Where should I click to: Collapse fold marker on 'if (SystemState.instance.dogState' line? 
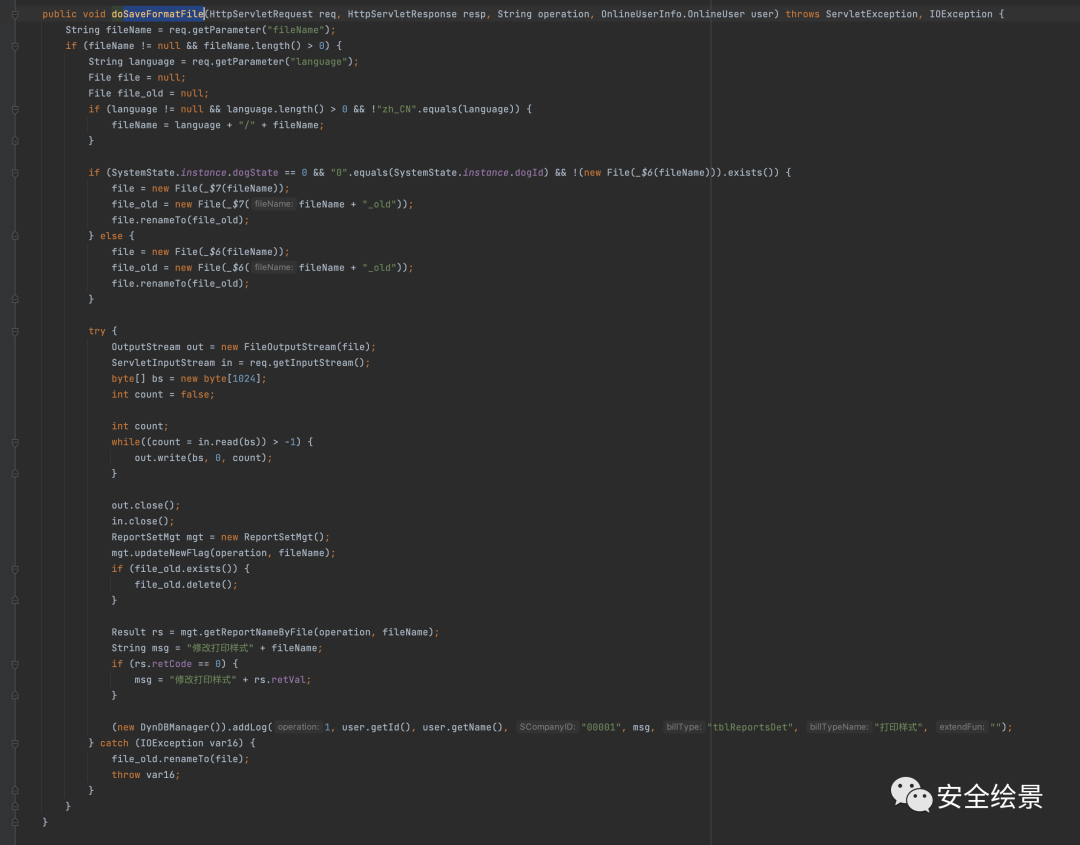point(15,173)
